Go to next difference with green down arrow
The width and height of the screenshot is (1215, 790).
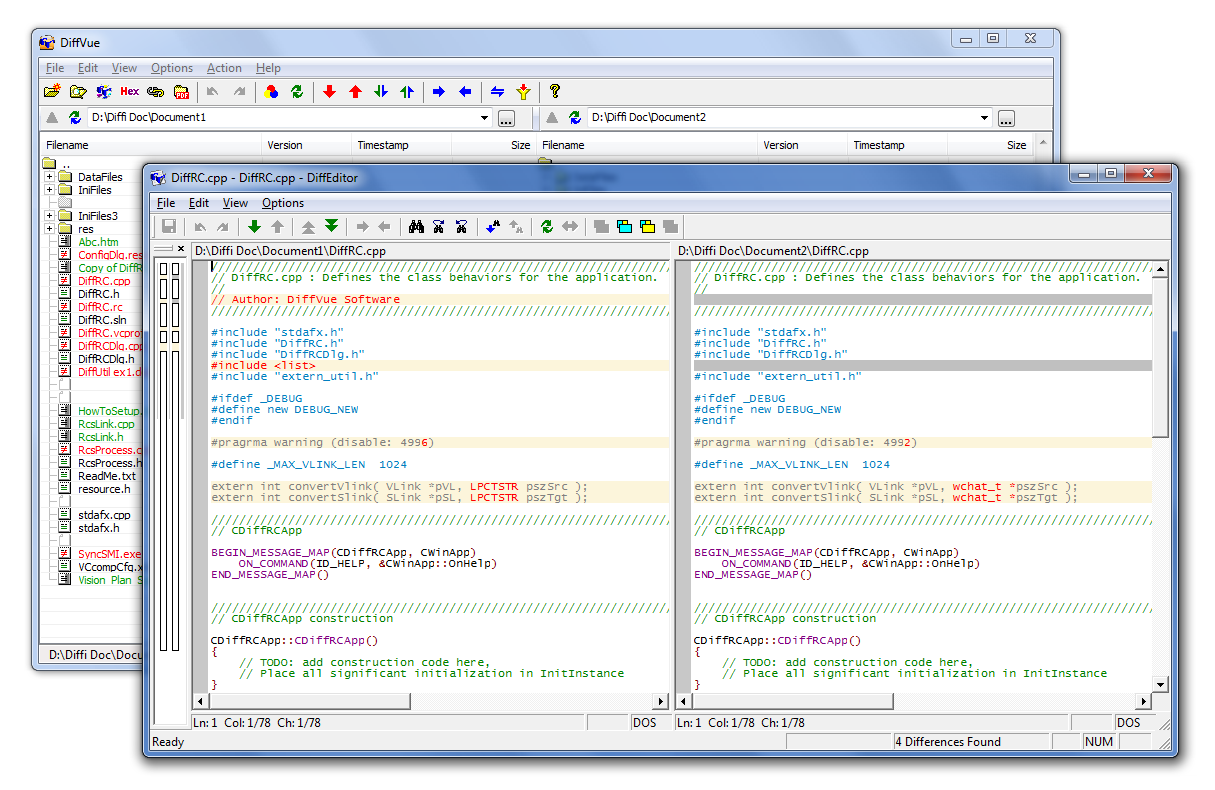pos(254,227)
